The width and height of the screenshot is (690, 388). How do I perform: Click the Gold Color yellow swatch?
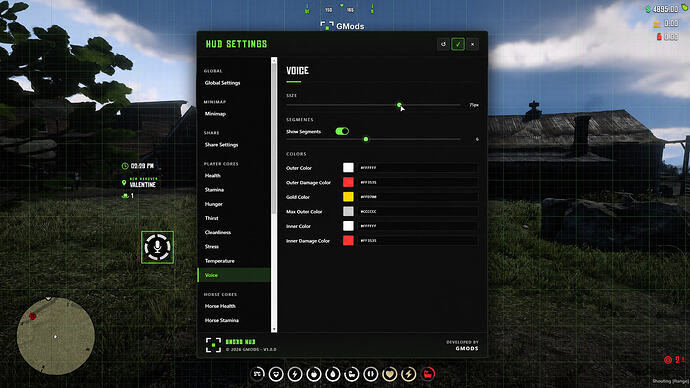348,197
